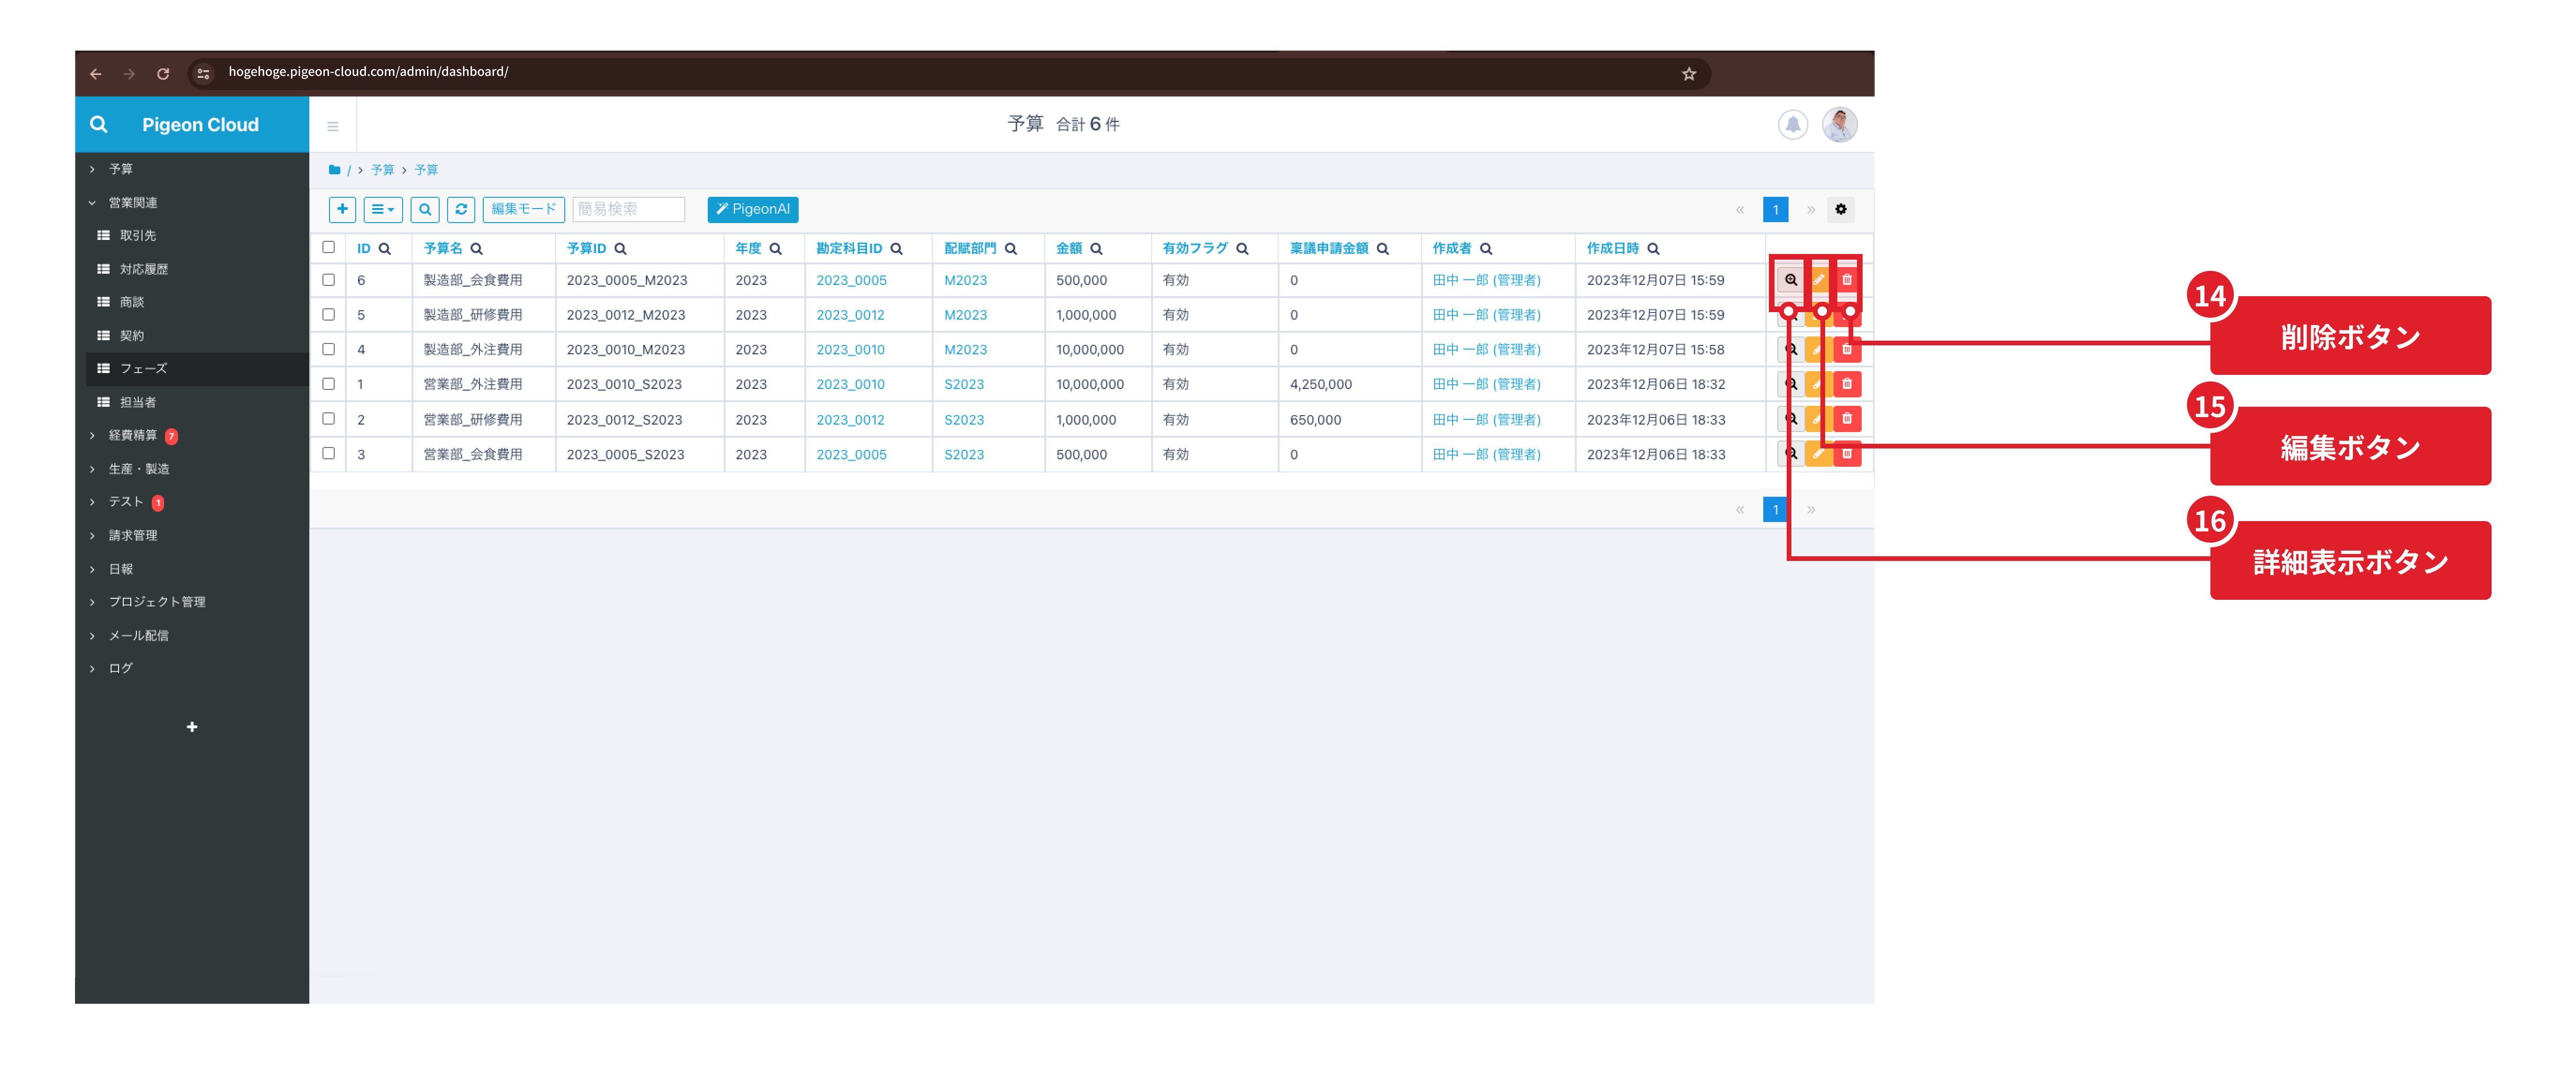
Task: Click the plus add-record toolbar button
Action: pos(342,209)
